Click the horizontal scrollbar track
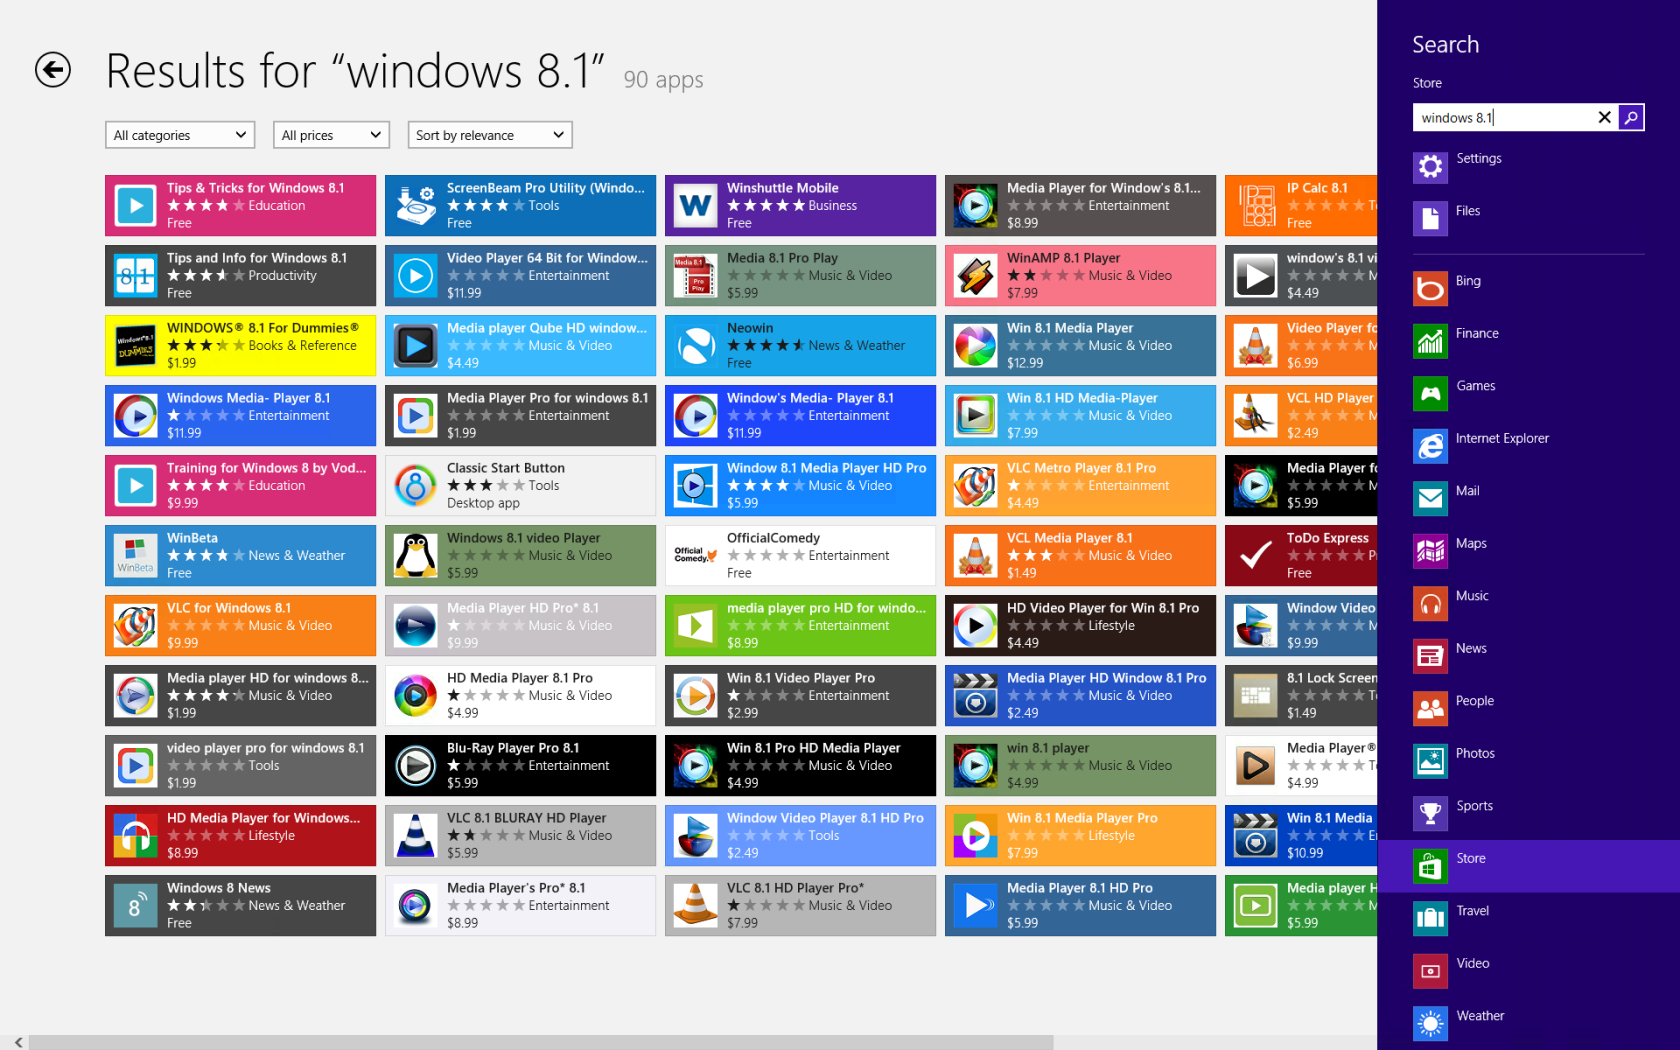1680x1050 pixels. point(1215,1042)
